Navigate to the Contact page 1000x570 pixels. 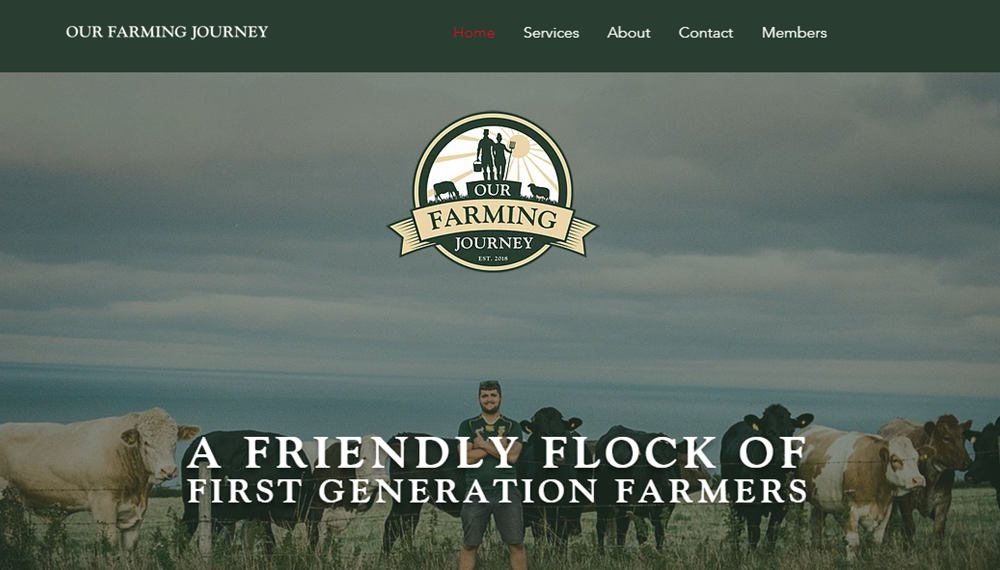coord(705,33)
